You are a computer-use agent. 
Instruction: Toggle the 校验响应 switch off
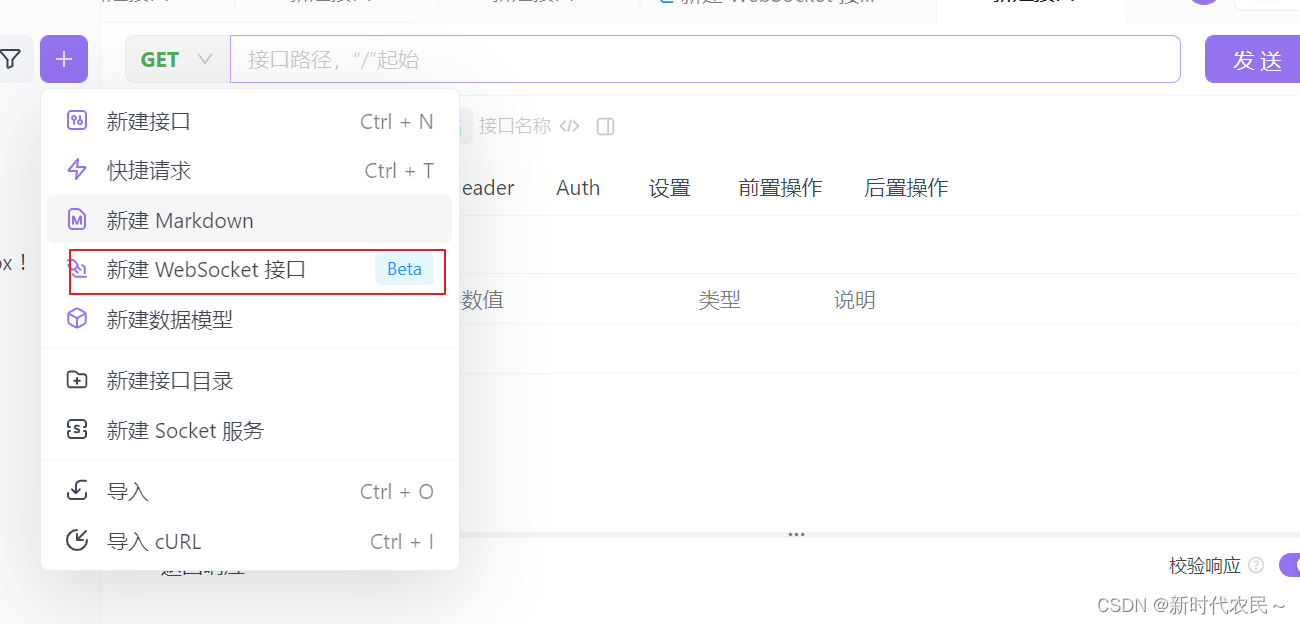[1290, 565]
